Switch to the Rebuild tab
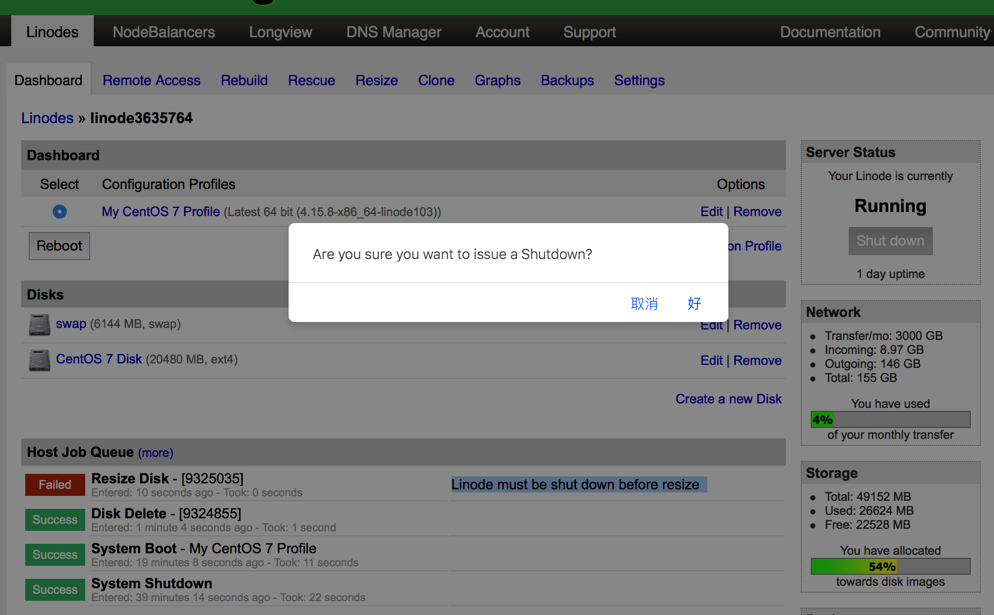Image resolution: width=994 pixels, height=615 pixels. coord(244,81)
